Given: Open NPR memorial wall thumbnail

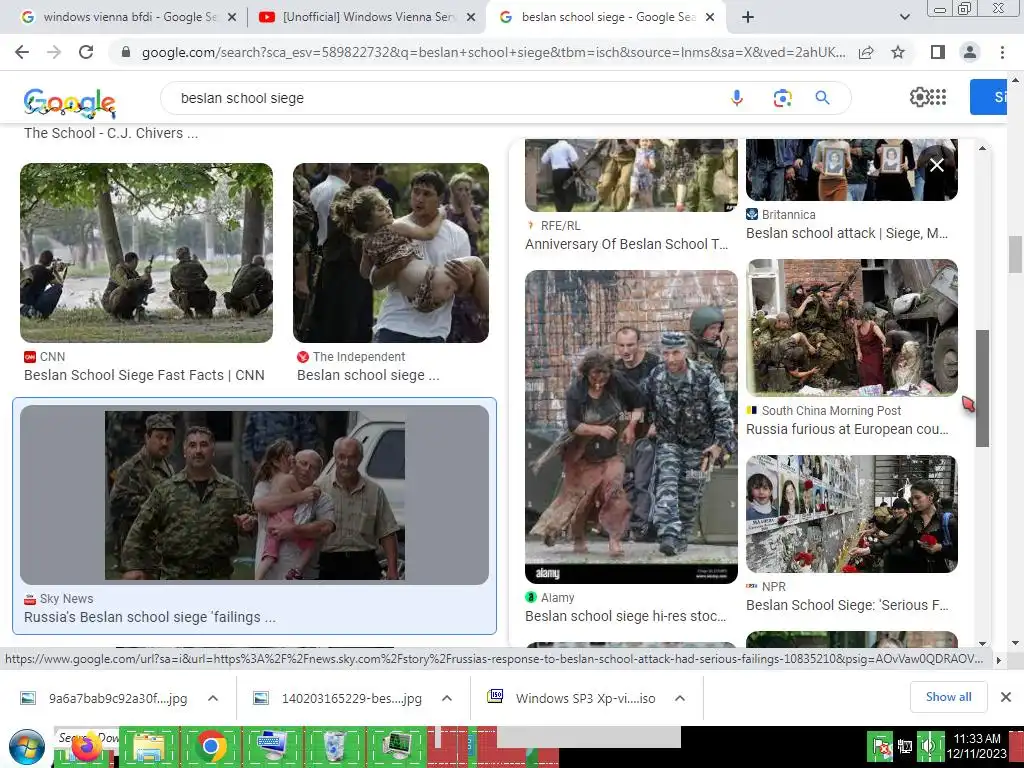Looking at the screenshot, I should pyautogui.click(x=852, y=514).
